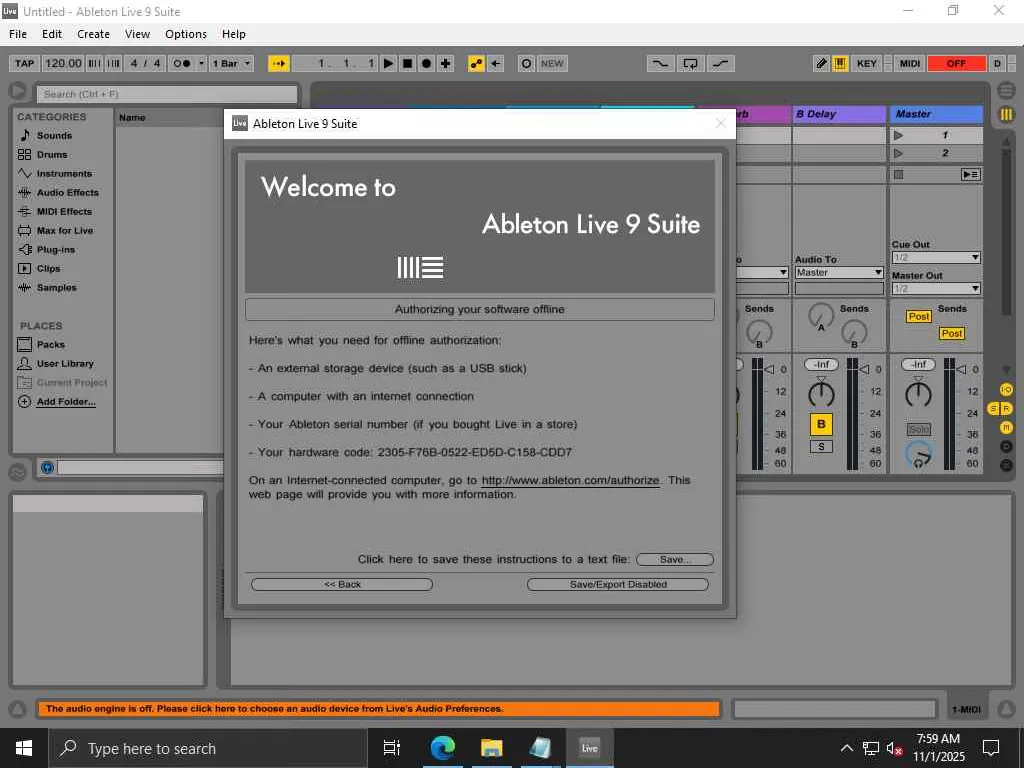1024x768 pixels.
Task: Click the 120.00 tempo field
Action: click(63, 63)
